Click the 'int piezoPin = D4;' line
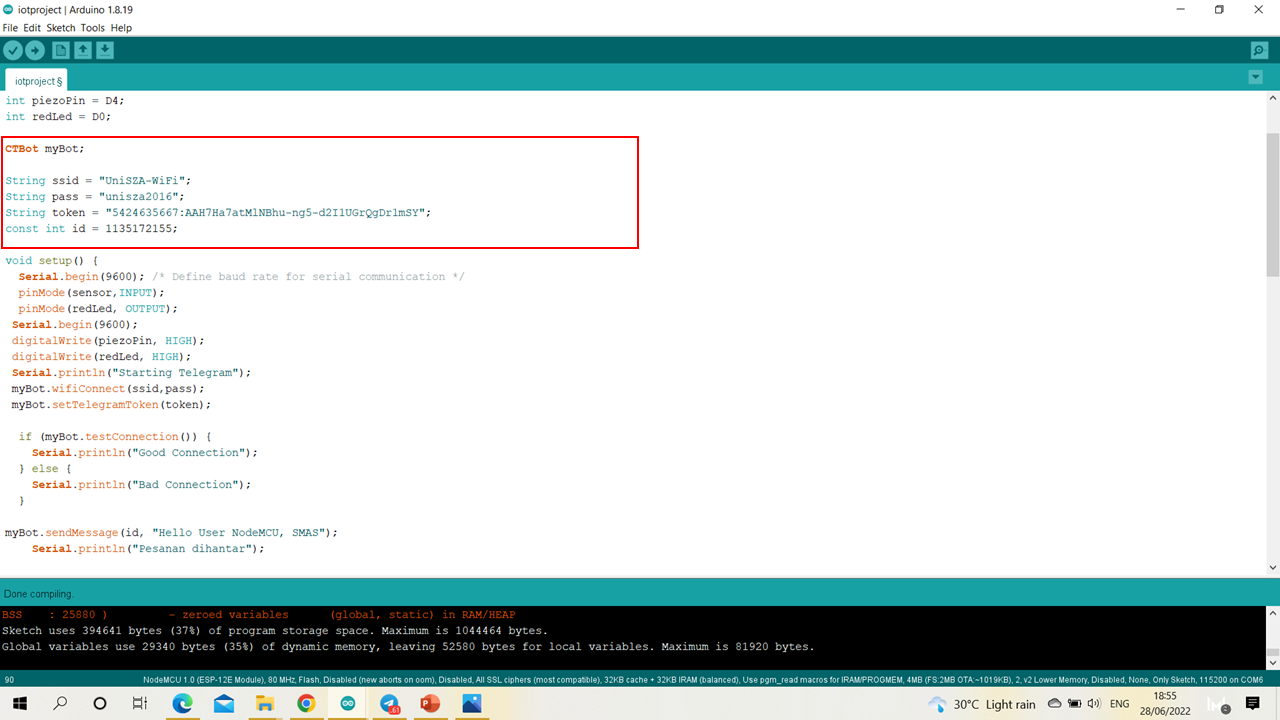Image resolution: width=1280 pixels, height=720 pixels. [65, 101]
